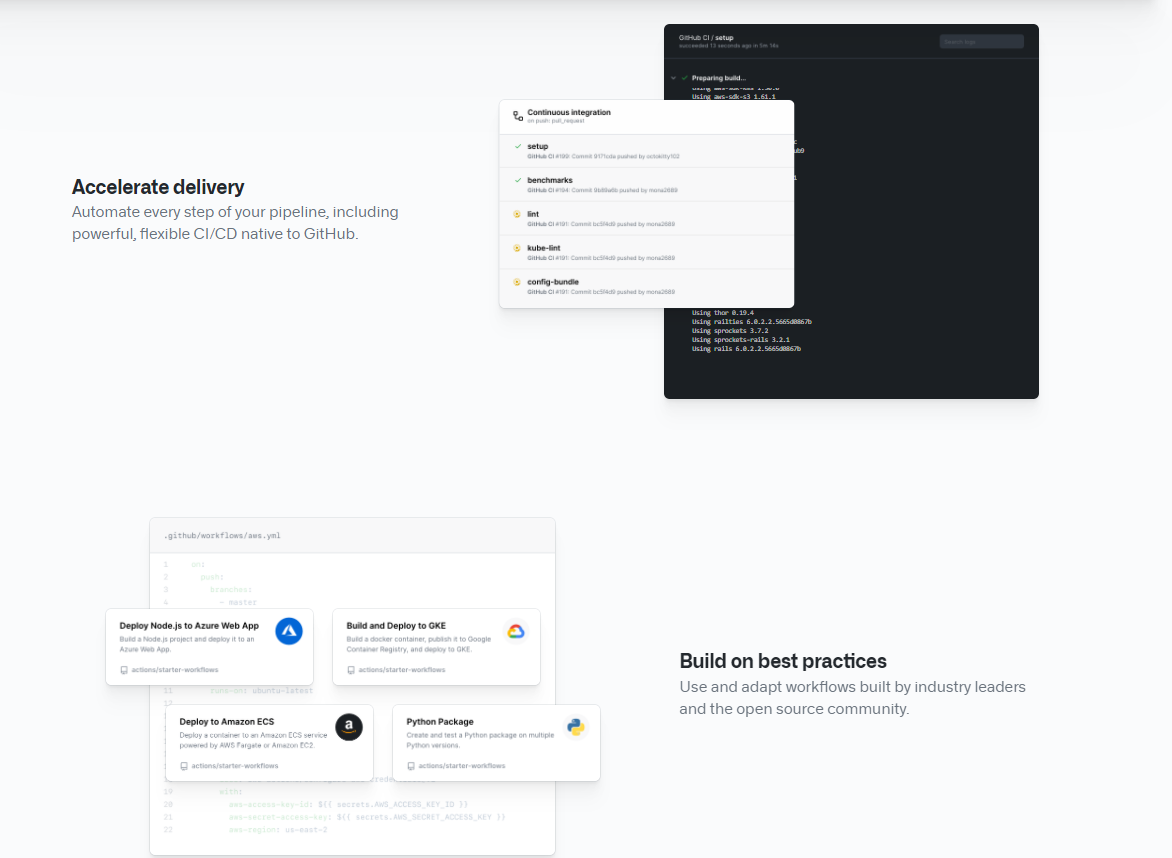Collapse the Preparing build log section chevron
Screen dimensions: 1172x858
673,78
